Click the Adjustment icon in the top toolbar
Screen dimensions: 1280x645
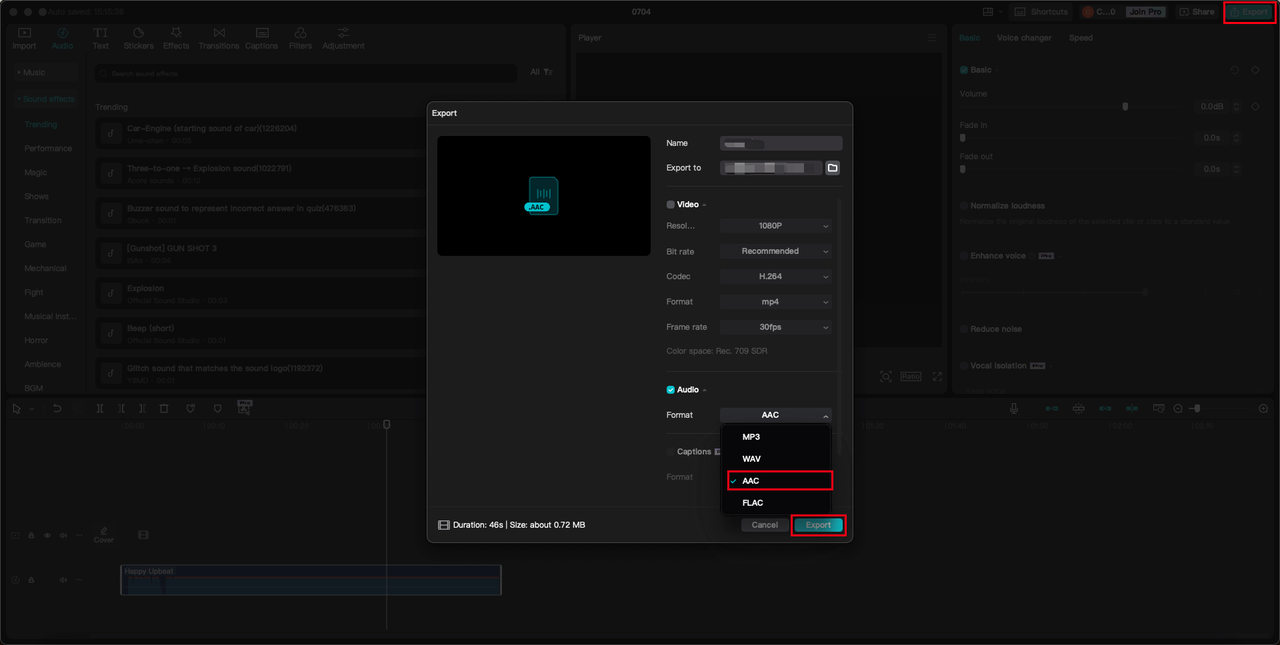tap(343, 39)
